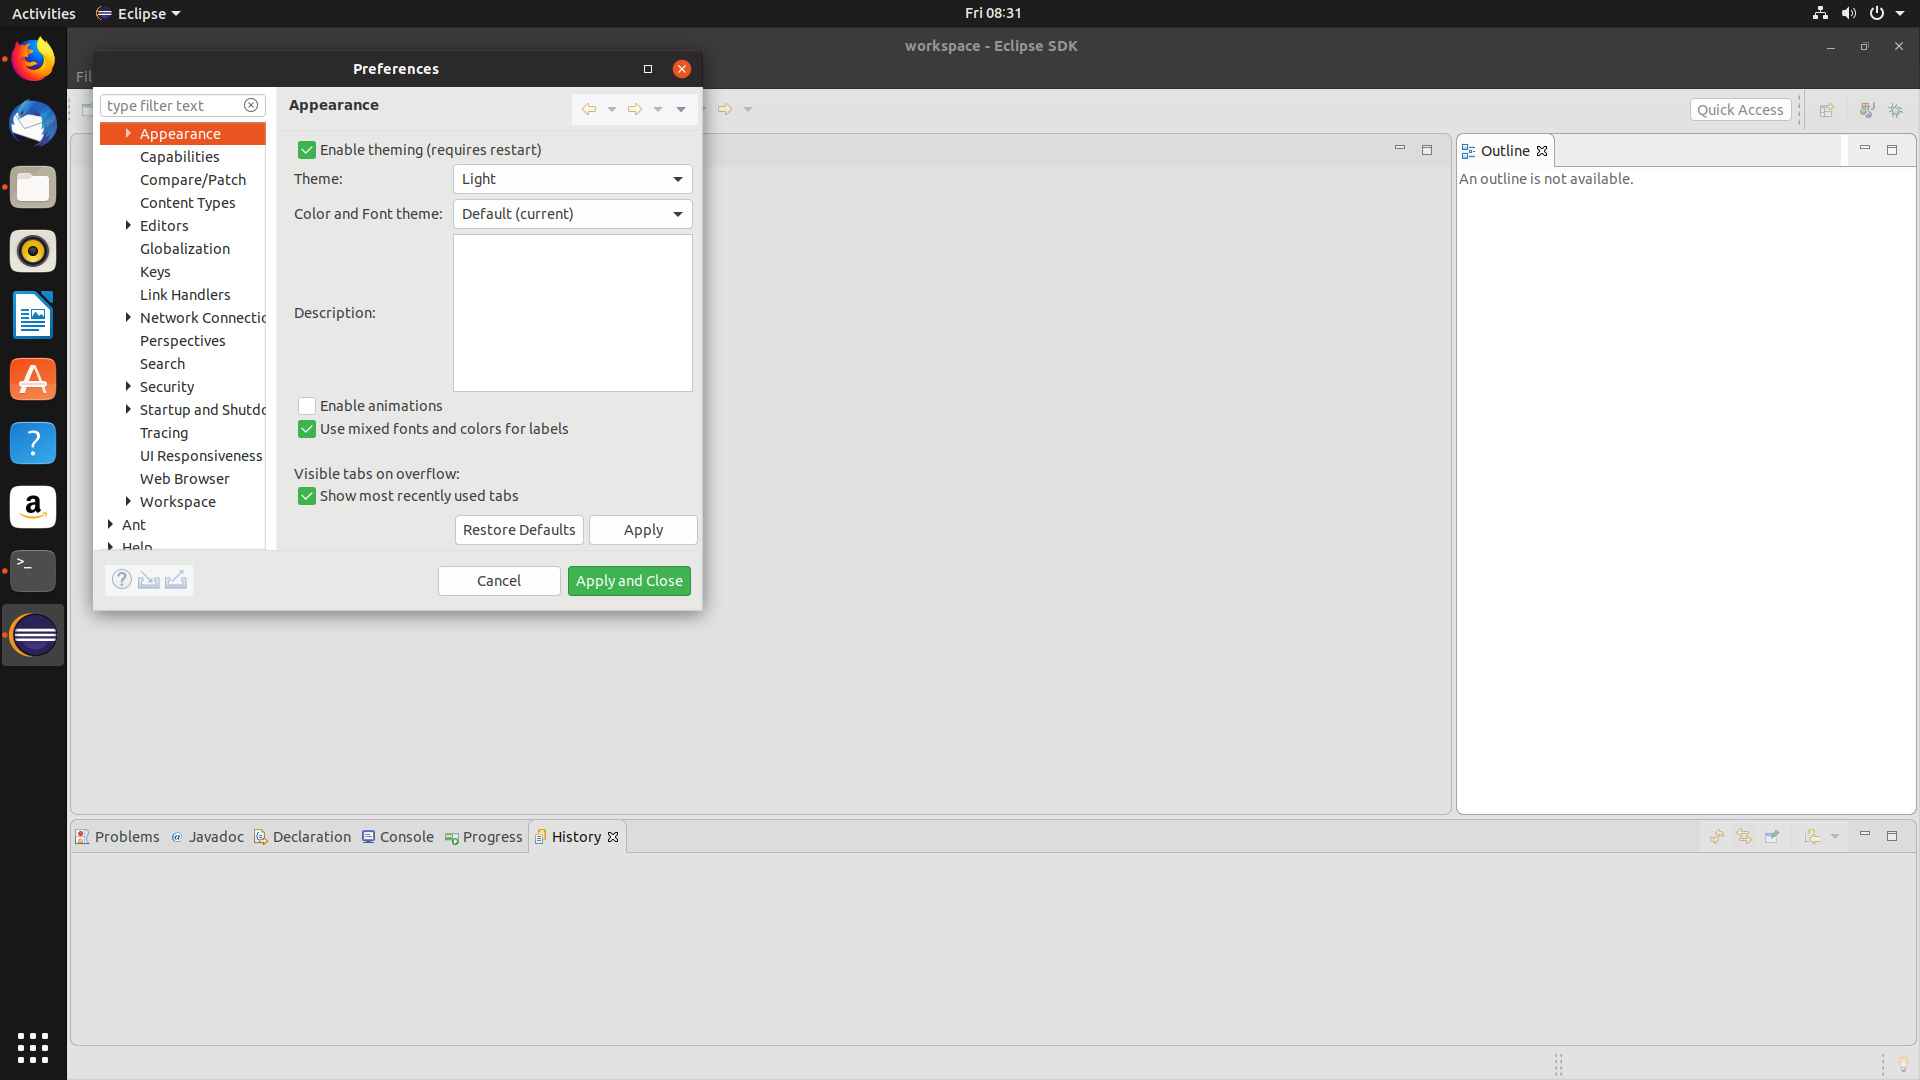This screenshot has width=1920, height=1080.
Task: Click the Cancel button
Action: tap(499, 581)
